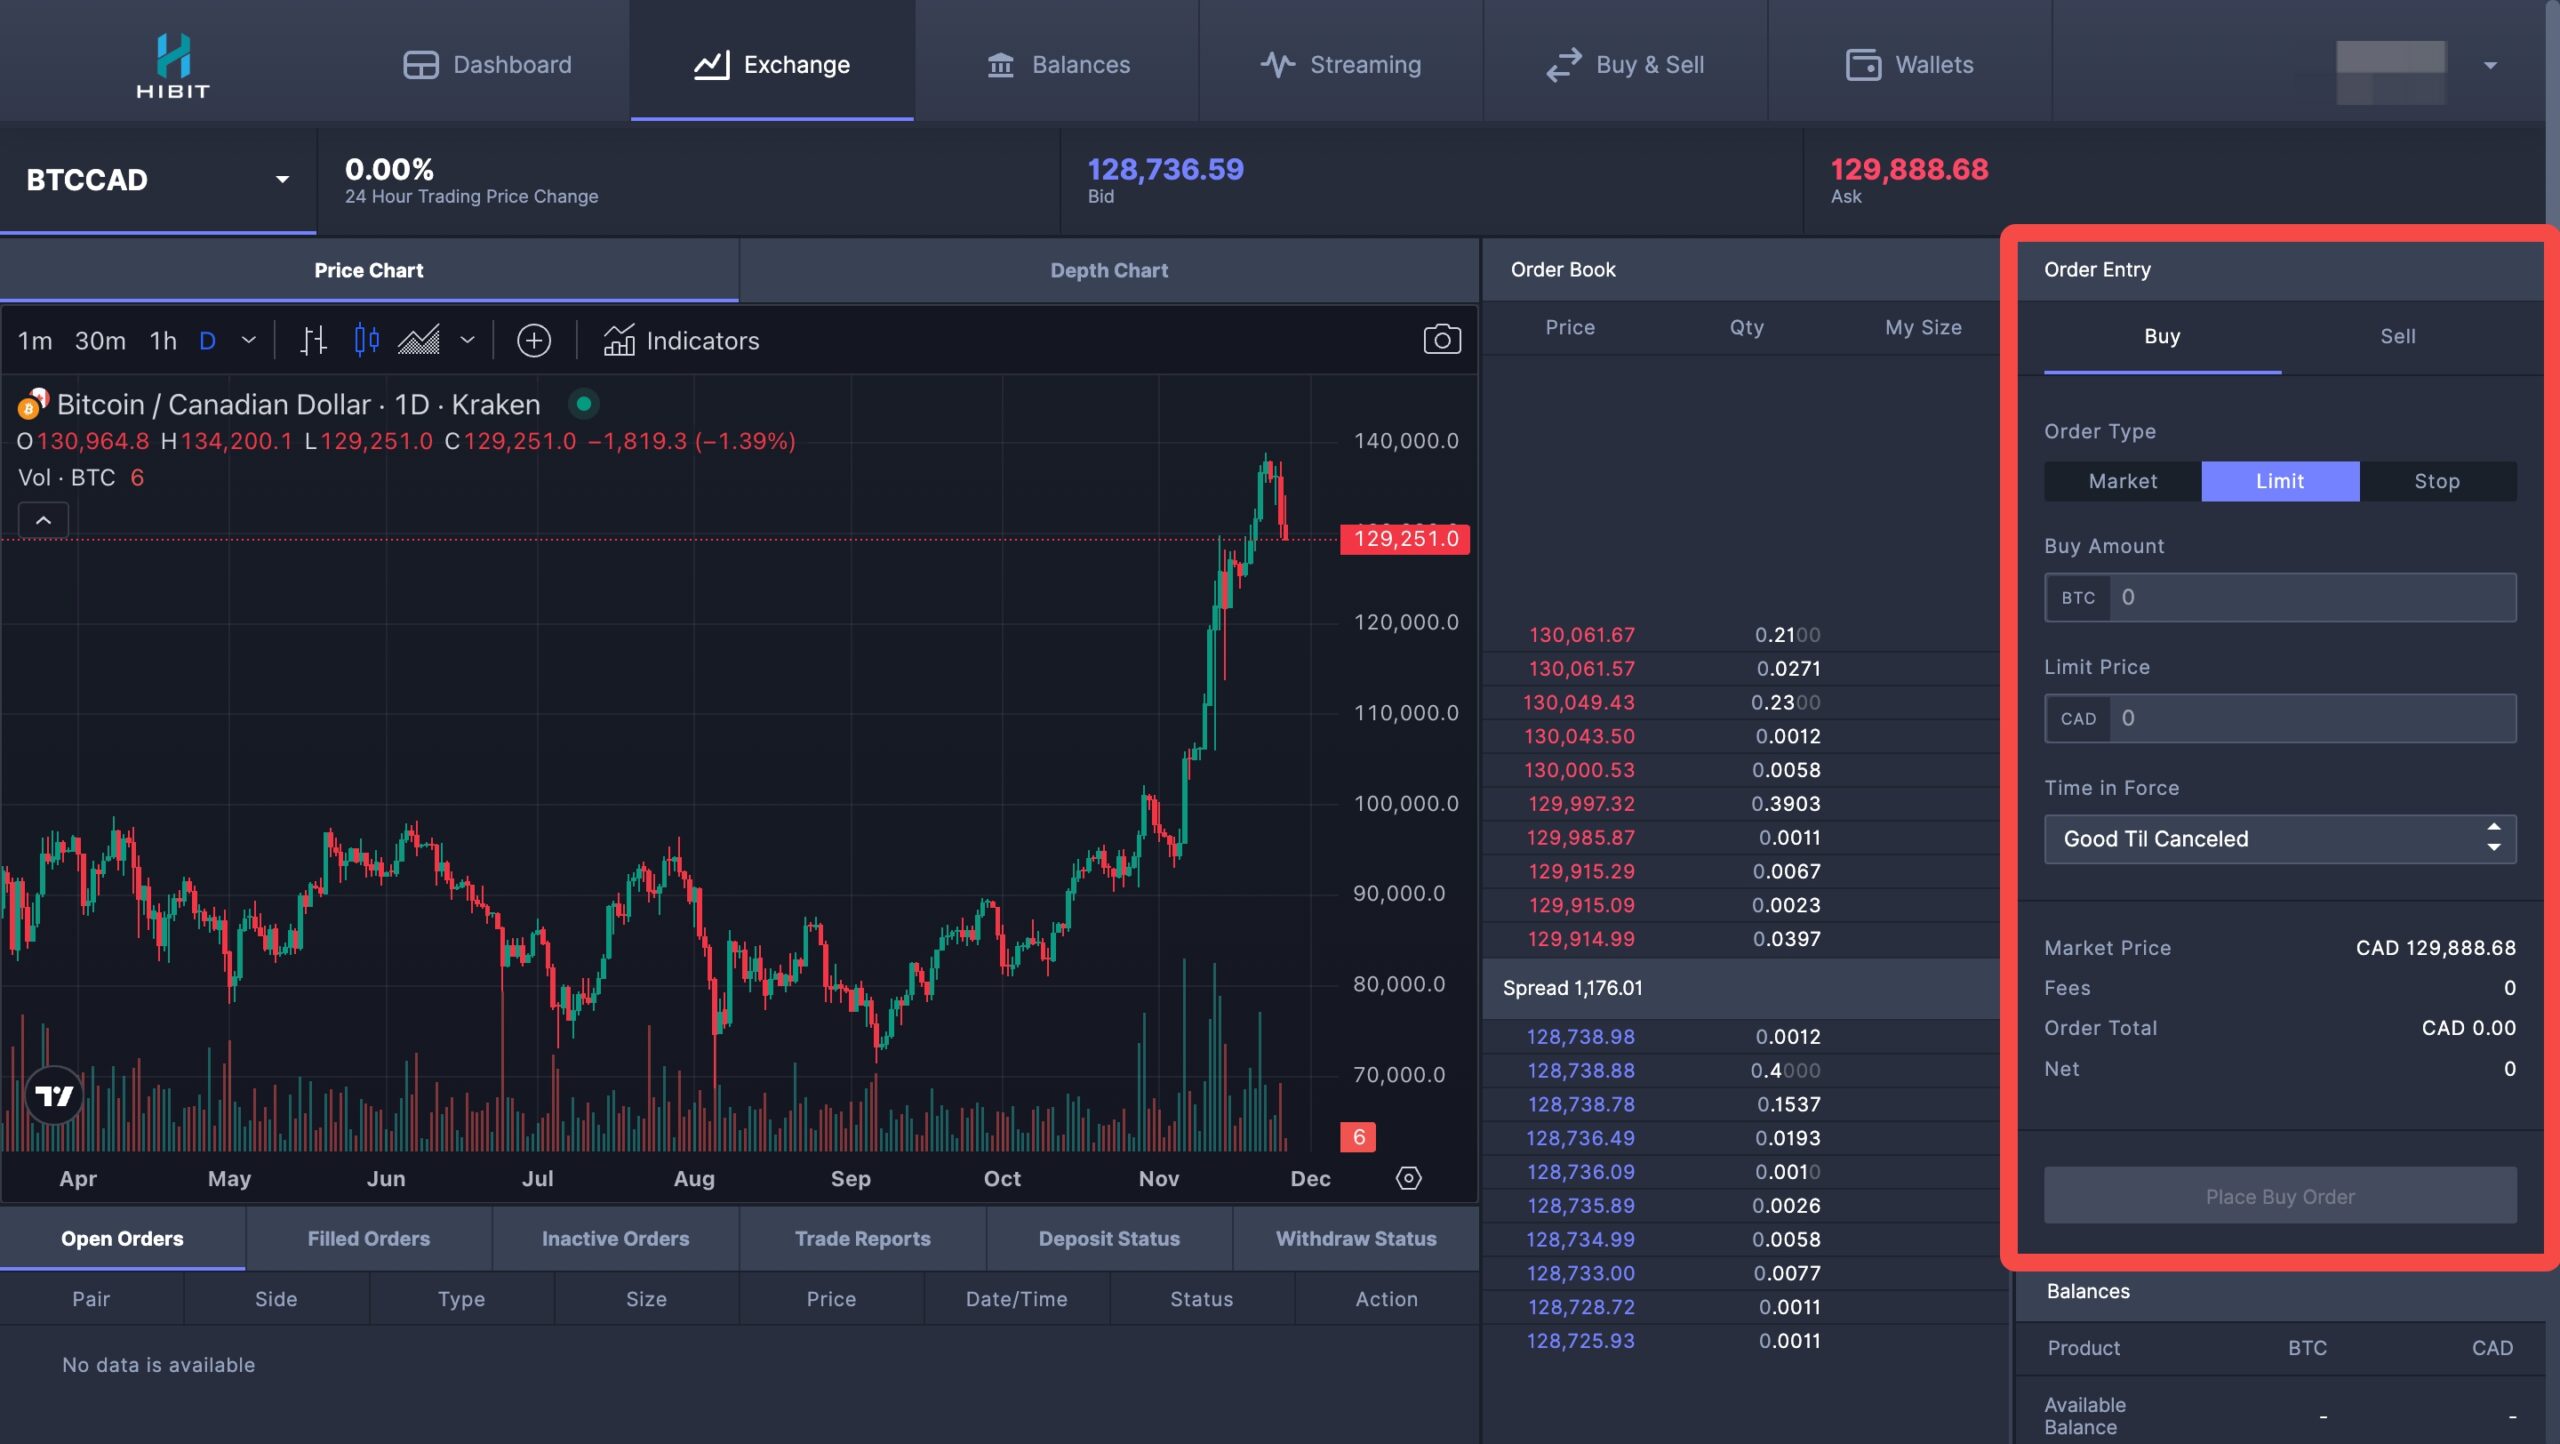Select the Sell tab in Order Entry

2398,337
